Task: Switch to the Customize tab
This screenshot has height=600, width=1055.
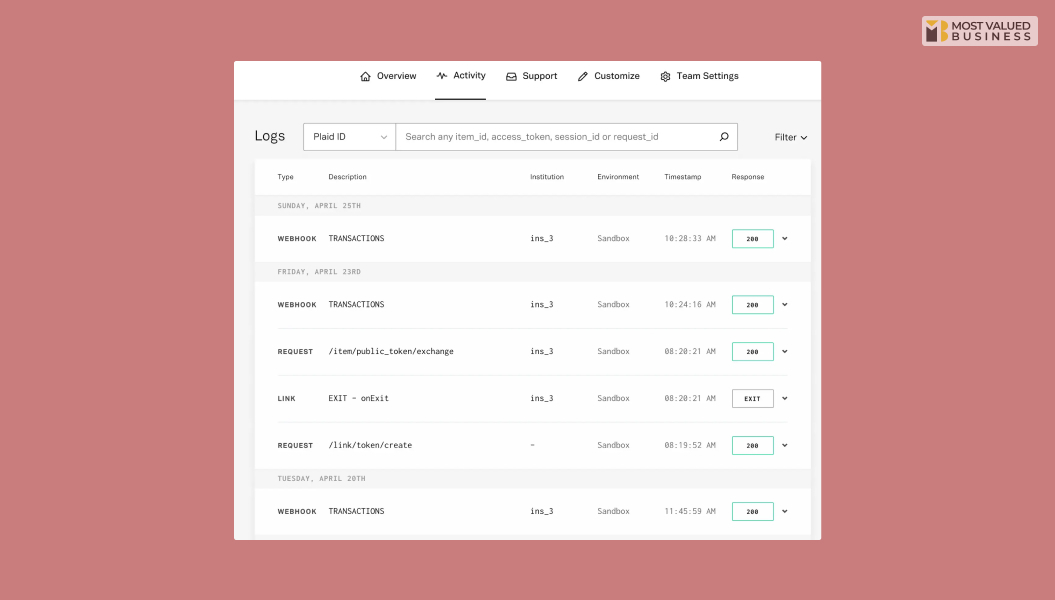Action: tap(608, 76)
